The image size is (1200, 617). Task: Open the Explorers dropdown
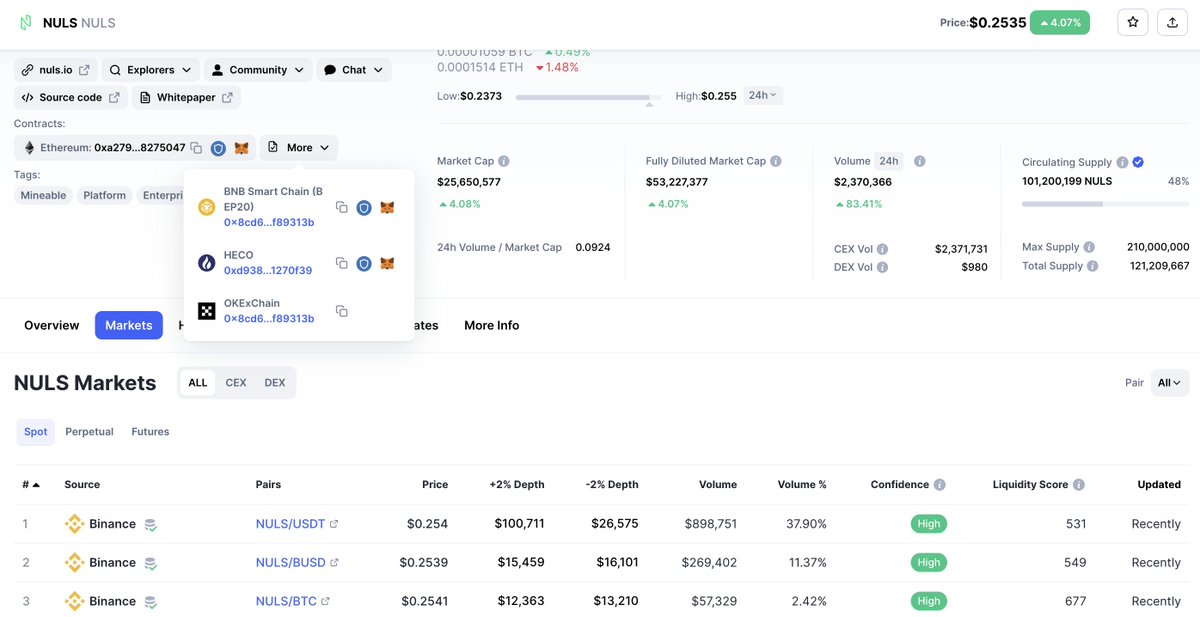[x=149, y=70]
